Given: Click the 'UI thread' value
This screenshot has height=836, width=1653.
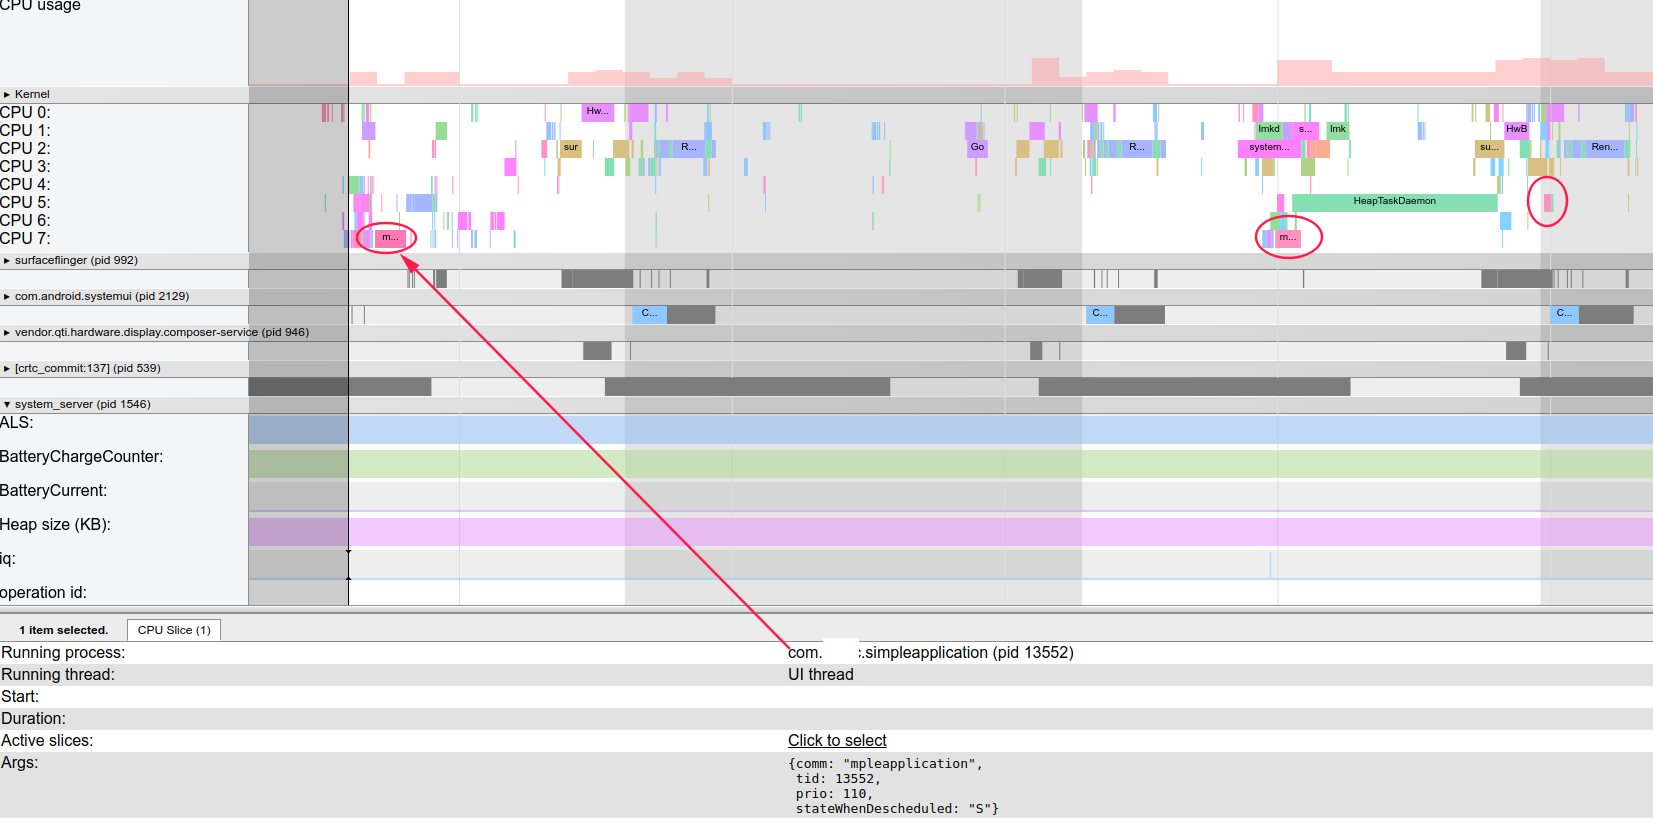Looking at the screenshot, I should [x=821, y=675].
